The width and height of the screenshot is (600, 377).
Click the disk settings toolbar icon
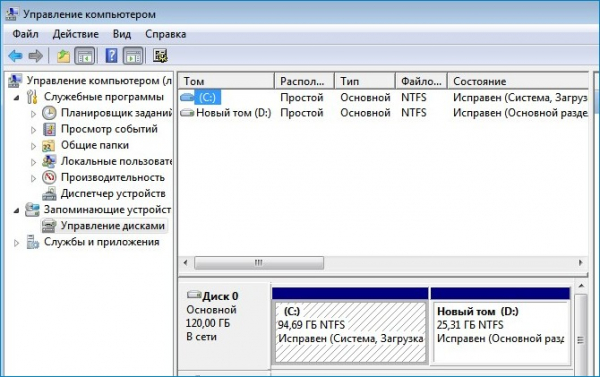pos(160,56)
